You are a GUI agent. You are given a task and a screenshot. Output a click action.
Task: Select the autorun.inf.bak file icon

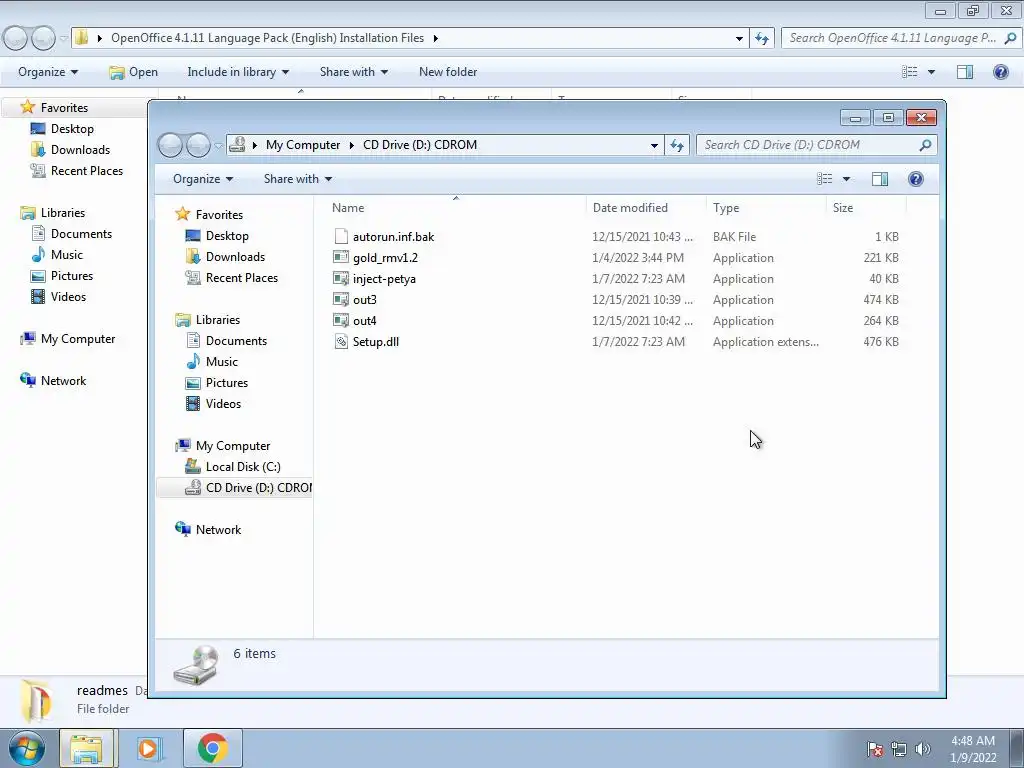[341, 236]
